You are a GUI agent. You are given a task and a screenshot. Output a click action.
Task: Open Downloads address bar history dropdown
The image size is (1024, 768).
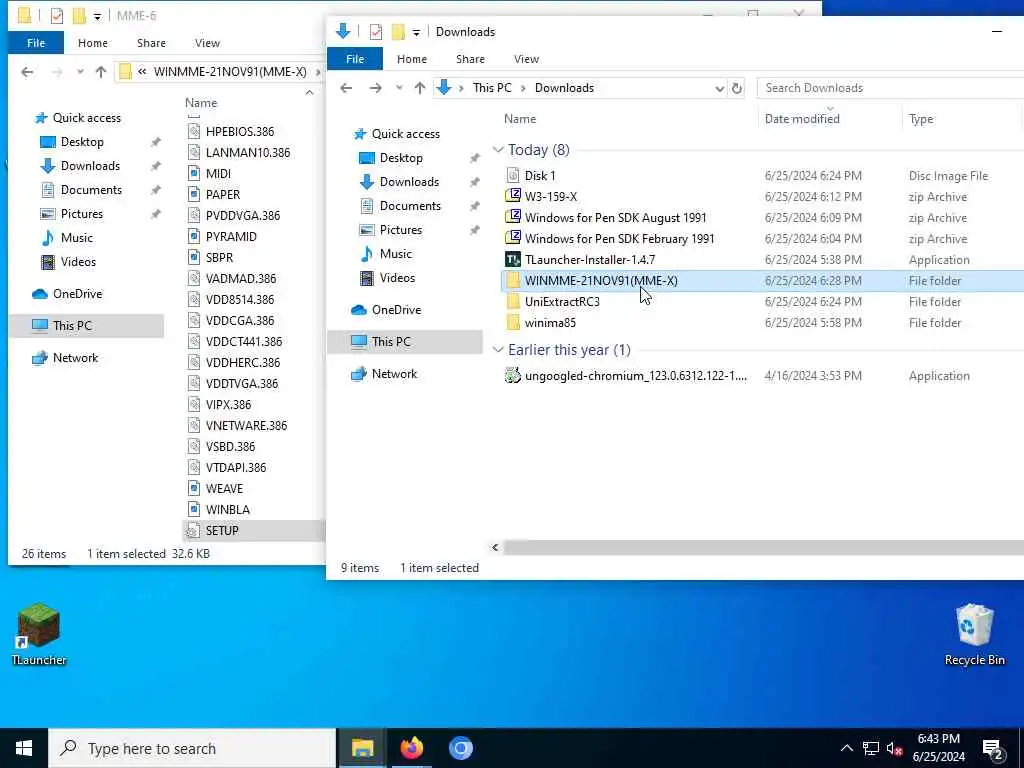719,88
